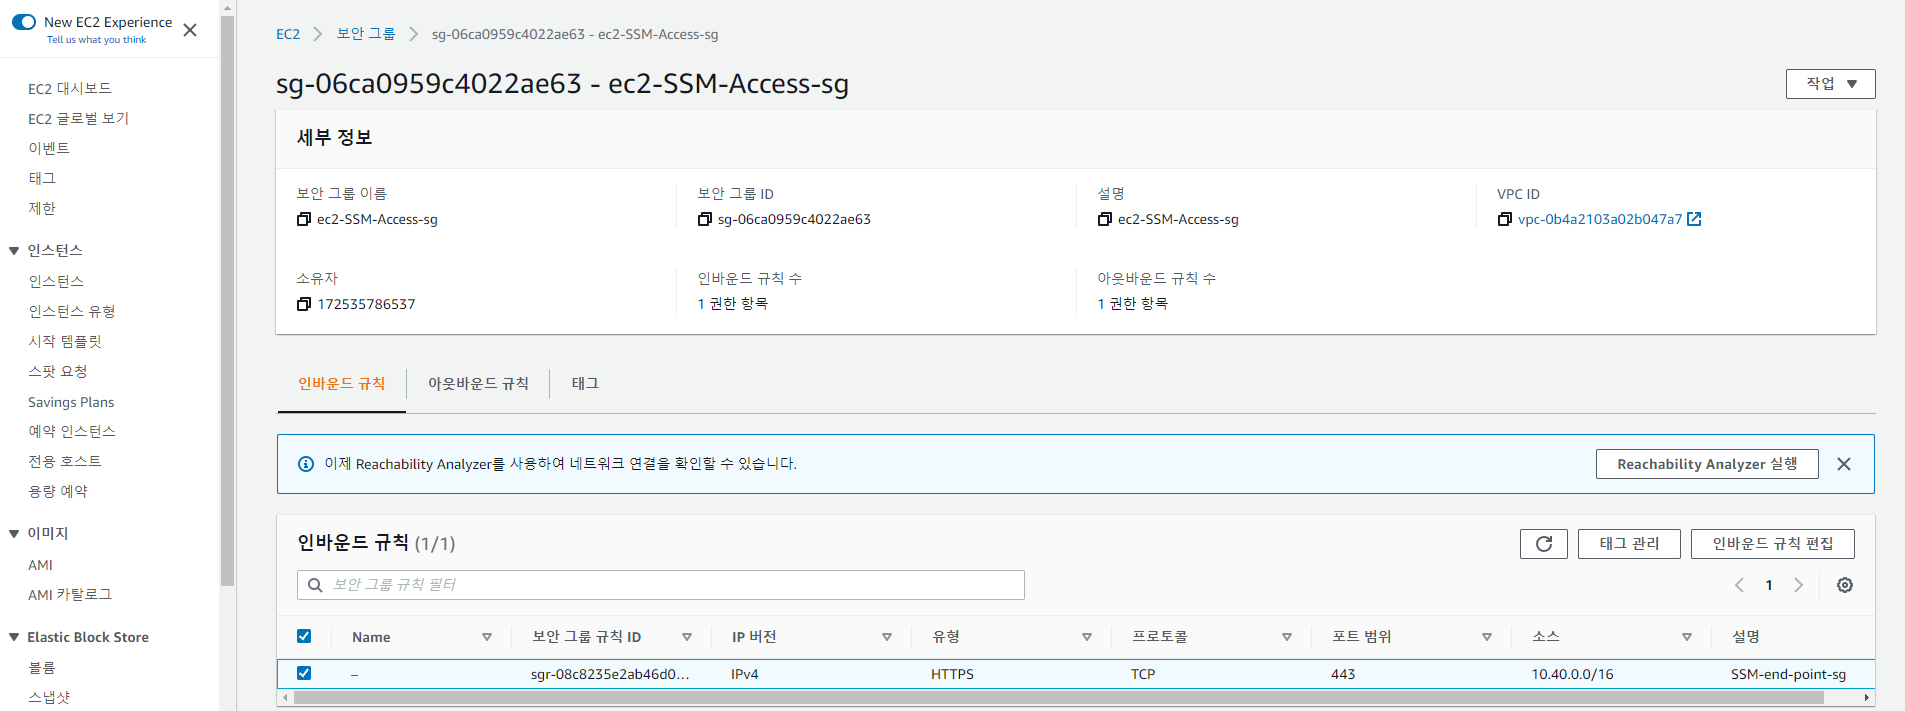
Task: Open 이벤트 in sidebar
Action: [x=49, y=148]
